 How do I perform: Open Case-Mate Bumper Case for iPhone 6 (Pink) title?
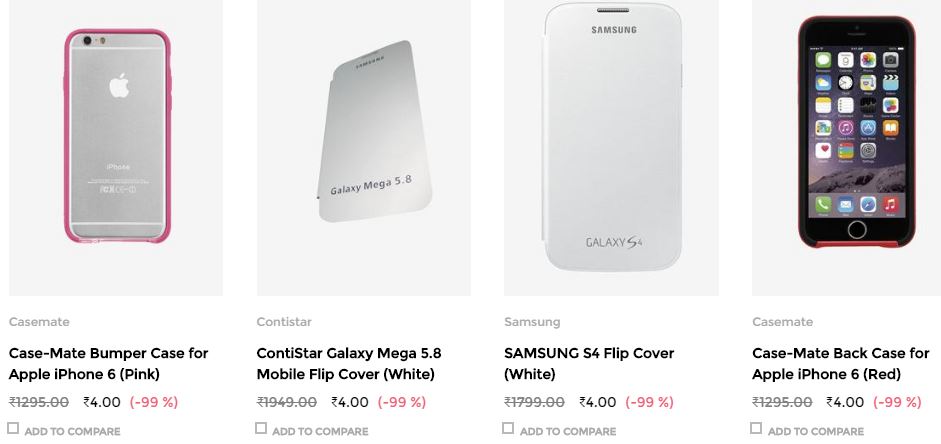point(108,364)
